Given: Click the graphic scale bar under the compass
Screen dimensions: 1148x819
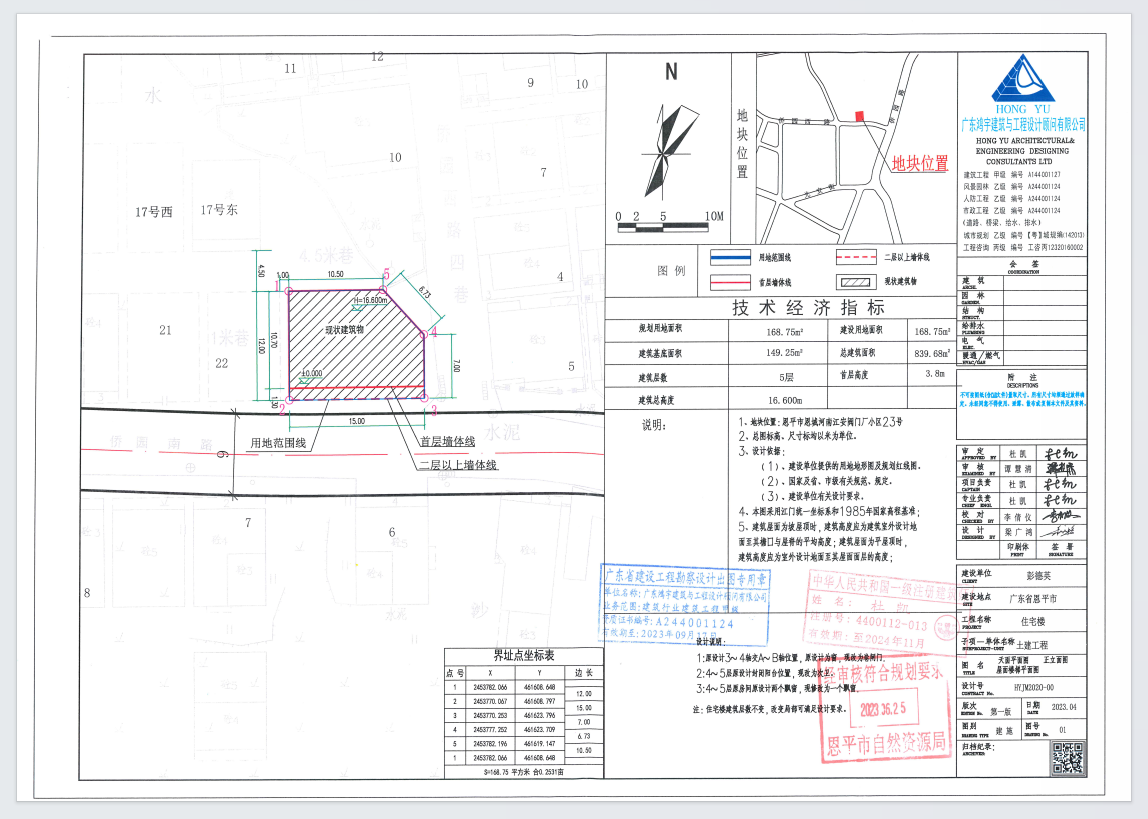Looking at the screenshot, I should [x=665, y=228].
